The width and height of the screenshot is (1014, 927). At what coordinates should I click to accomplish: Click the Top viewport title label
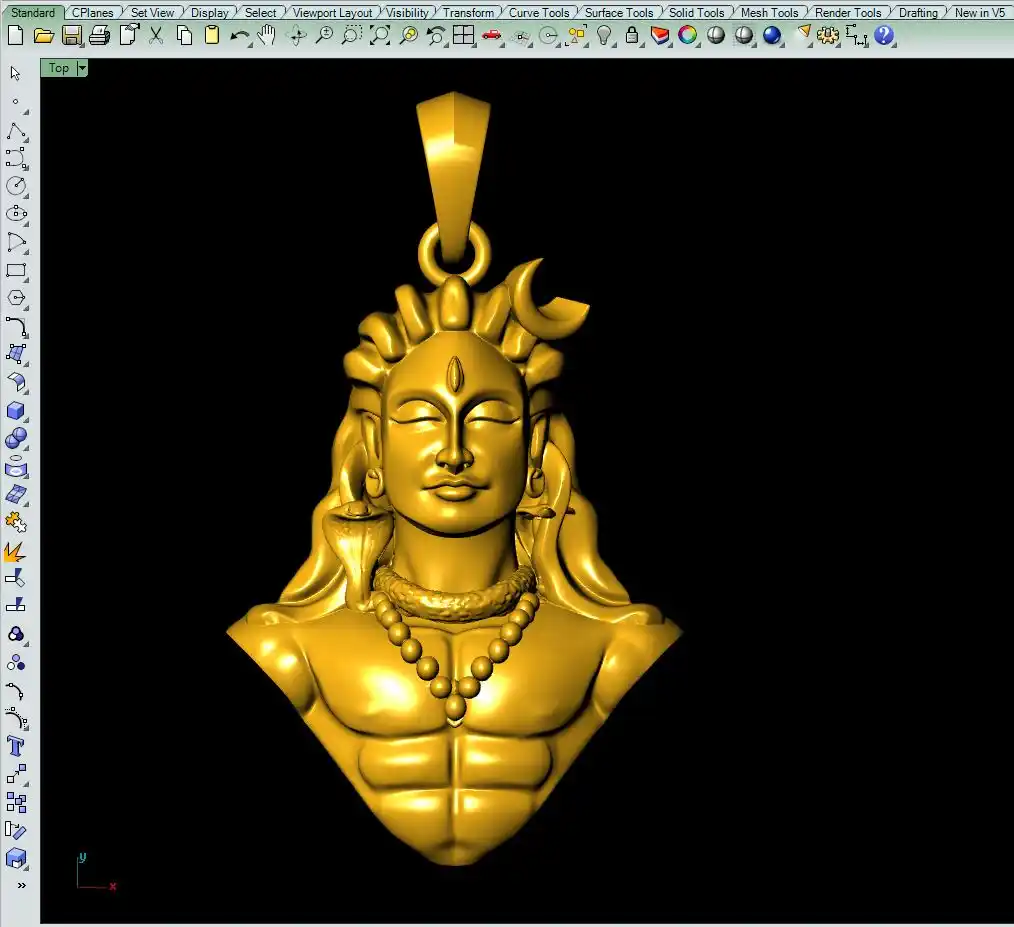(x=59, y=68)
